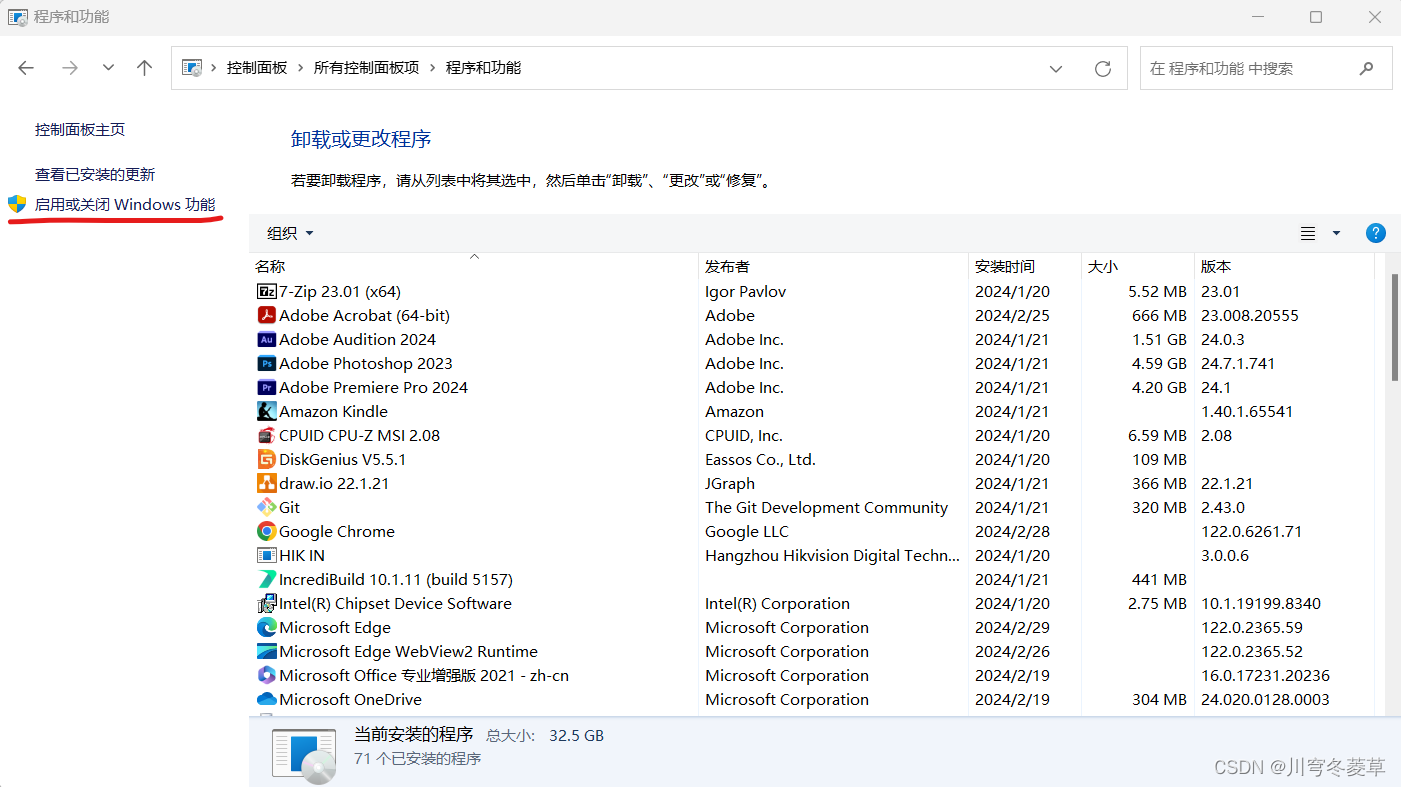
Task: Expand the view options dropdown arrow
Action: tap(1336, 233)
